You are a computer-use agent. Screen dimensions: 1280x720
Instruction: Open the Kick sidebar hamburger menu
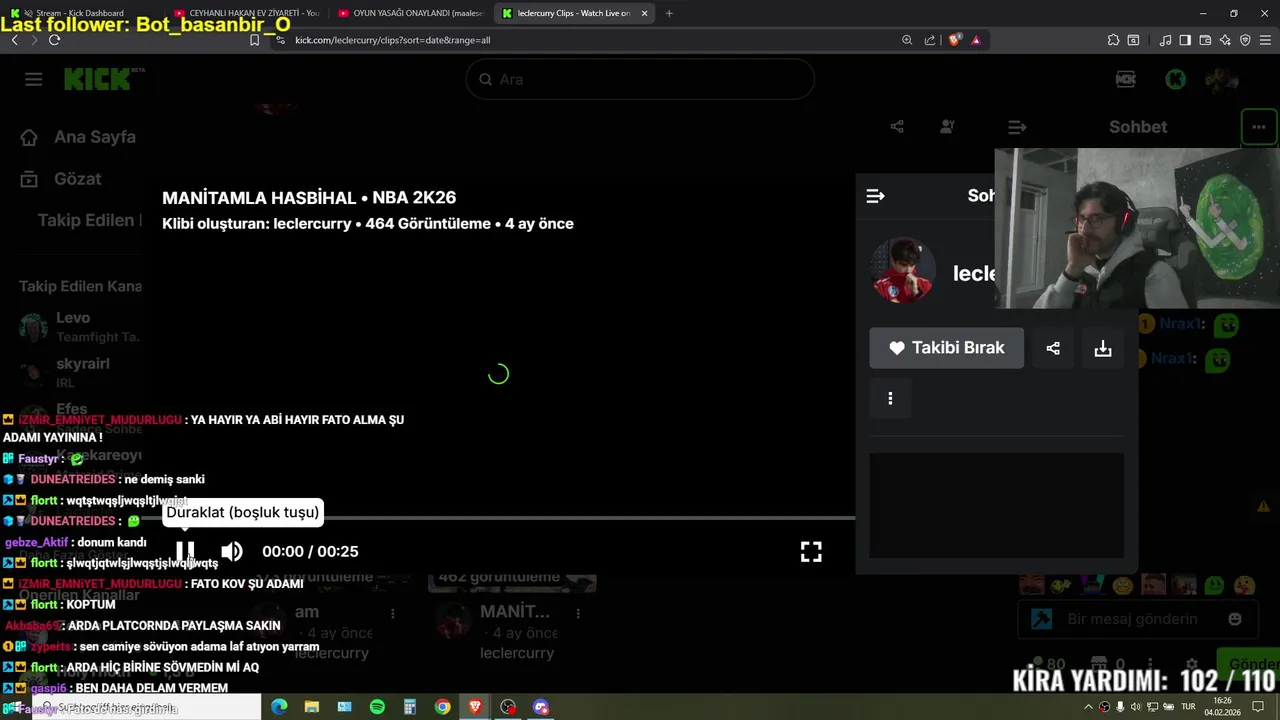point(34,79)
